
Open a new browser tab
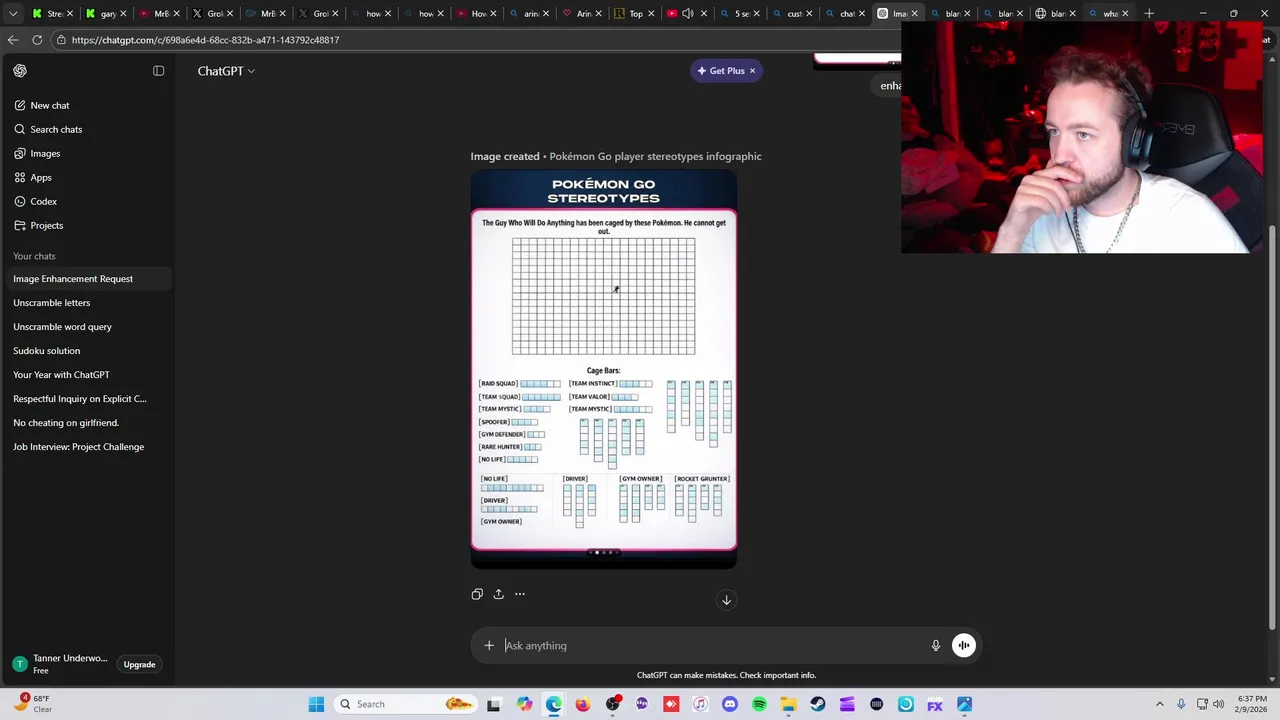click(x=1149, y=13)
